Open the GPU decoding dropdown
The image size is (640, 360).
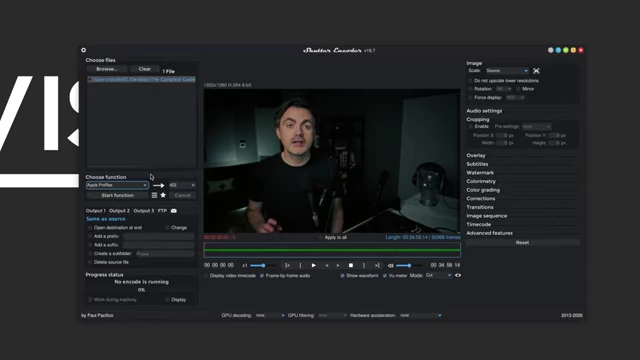click(269, 316)
